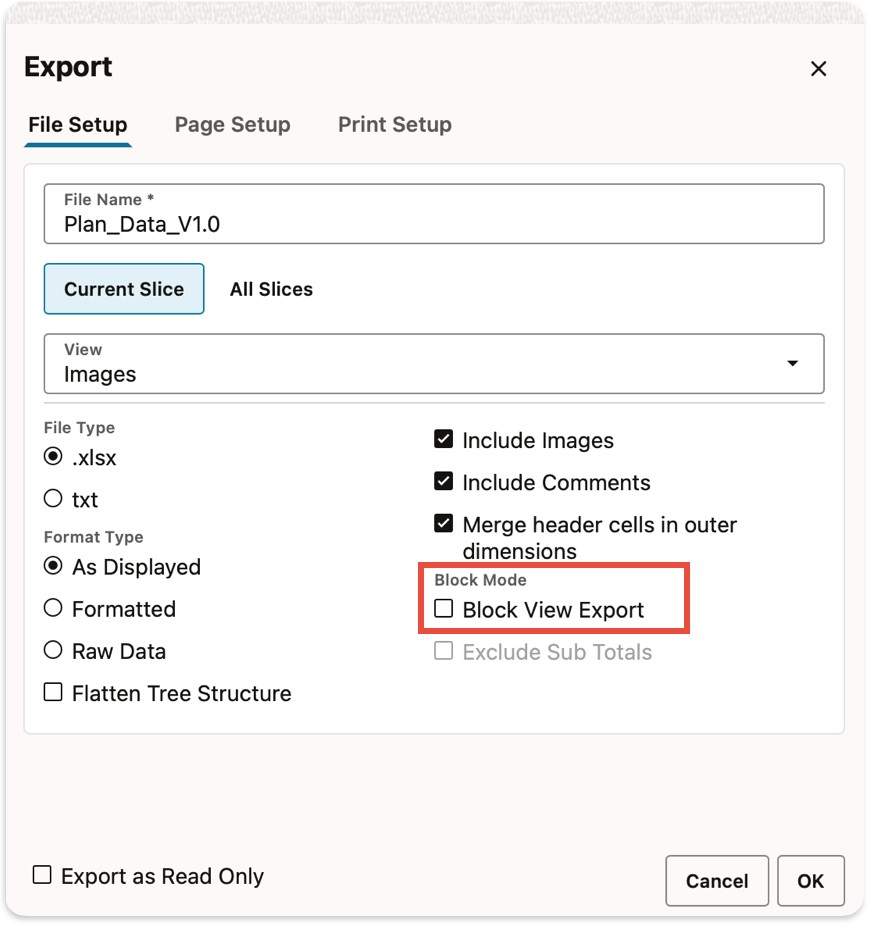Close the Export dialog
The image size is (870, 926).
[818, 68]
